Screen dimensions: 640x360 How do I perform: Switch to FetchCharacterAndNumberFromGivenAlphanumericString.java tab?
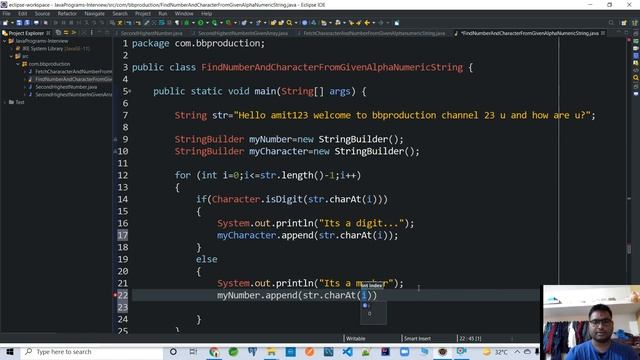[x=373, y=33]
